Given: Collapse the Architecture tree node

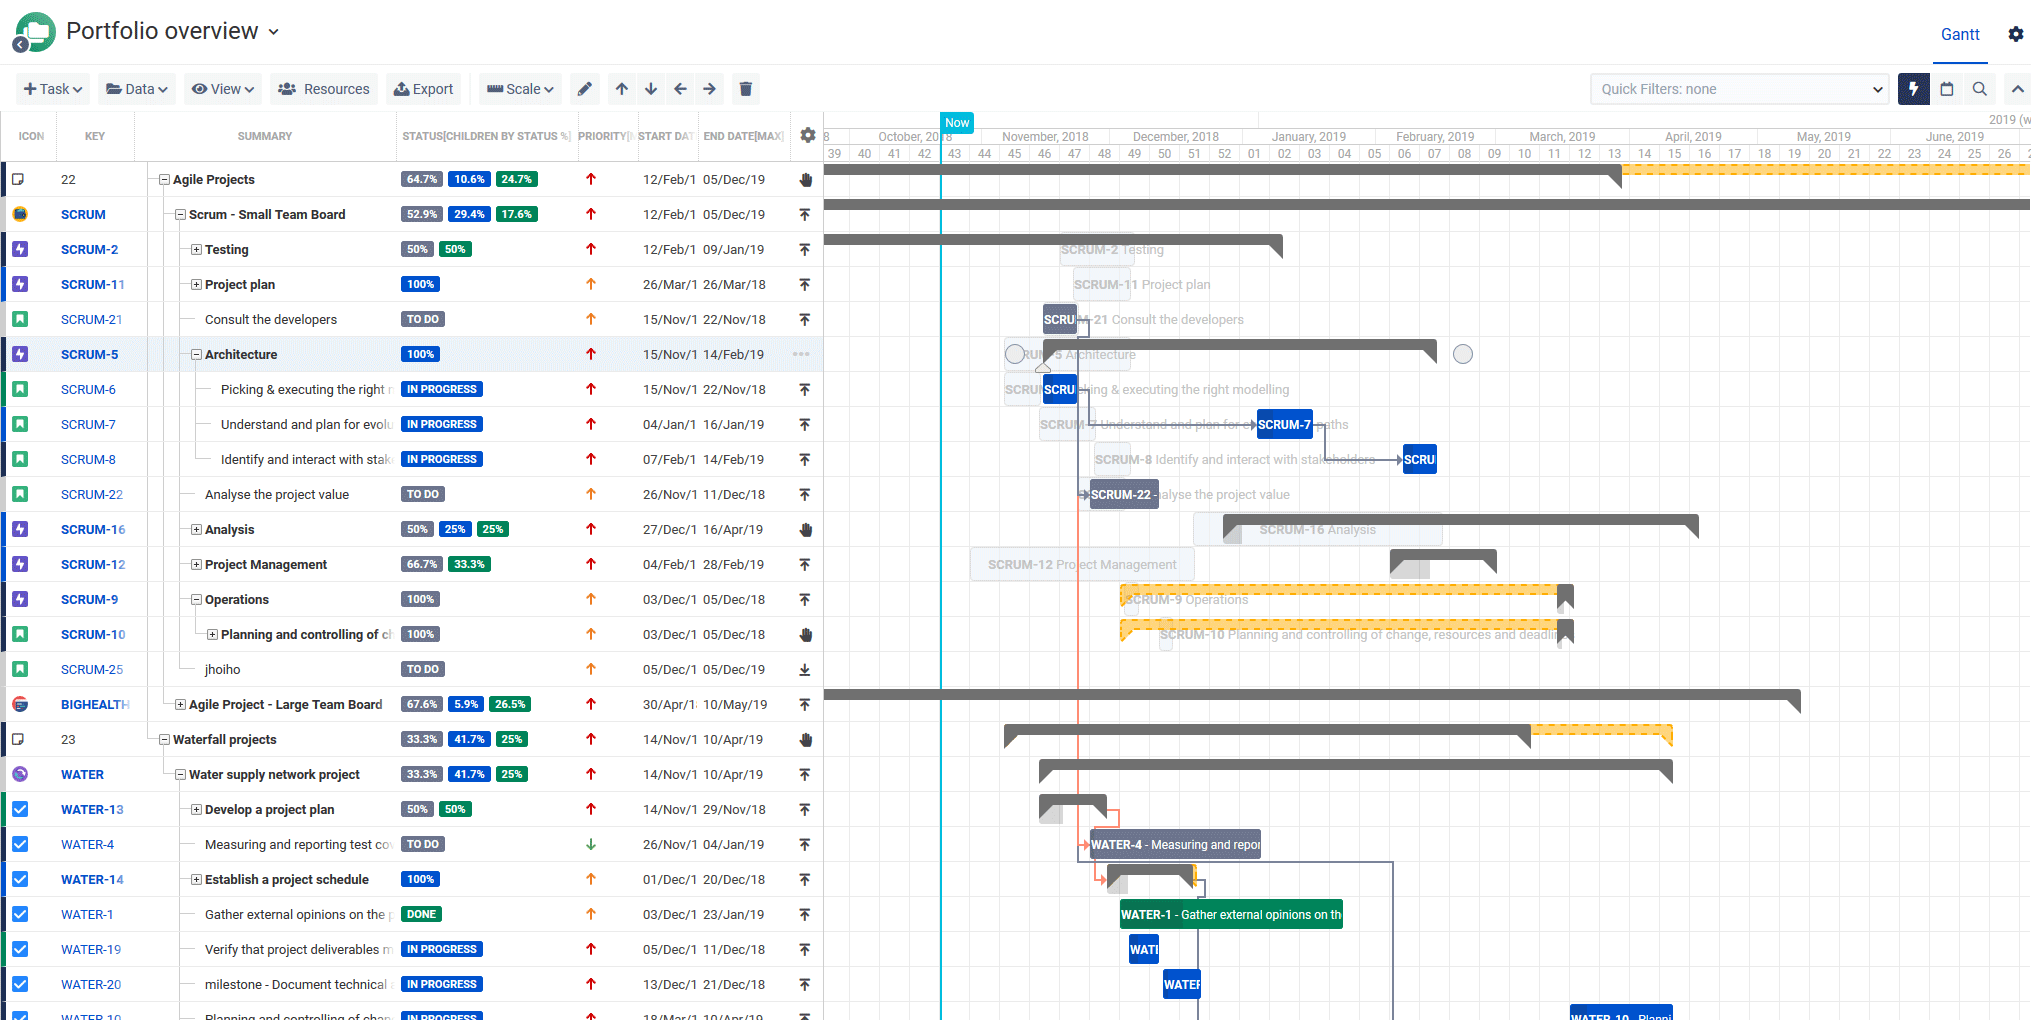Looking at the screenshot, I should [x=197, y=355].
